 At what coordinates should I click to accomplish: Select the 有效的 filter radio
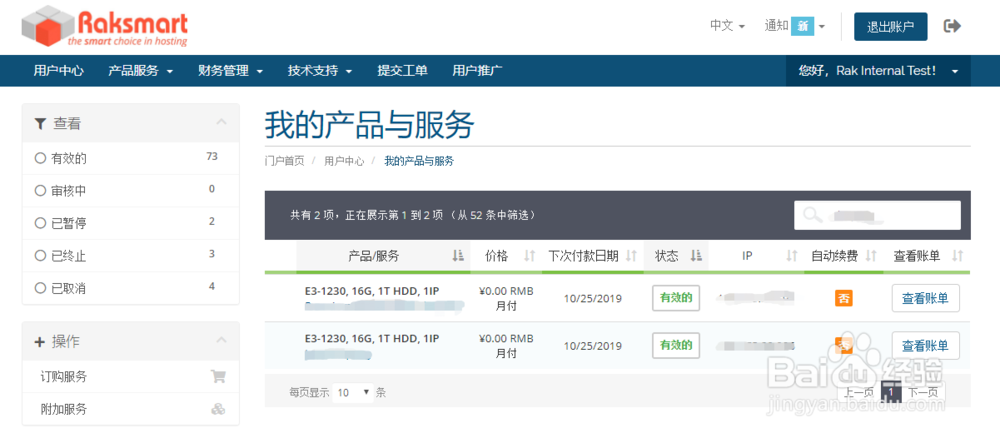tap(40, 158)
